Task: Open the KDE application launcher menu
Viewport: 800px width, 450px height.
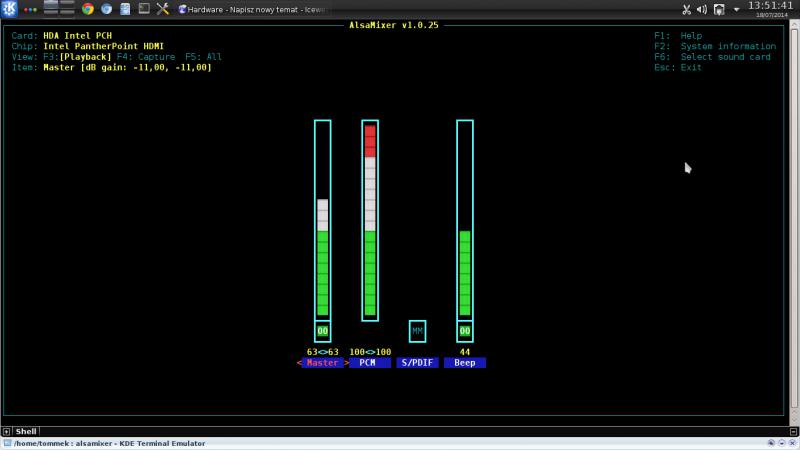Action: coord(9,9)
